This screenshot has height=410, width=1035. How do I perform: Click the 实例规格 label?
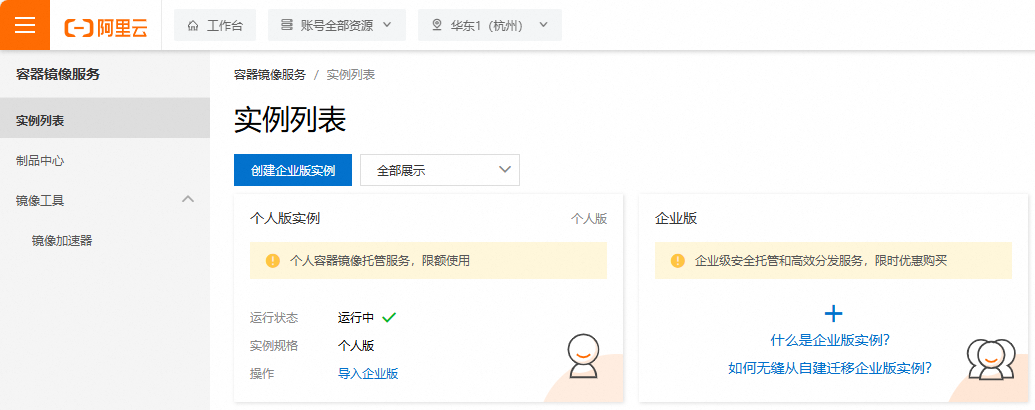click(274, 346)
